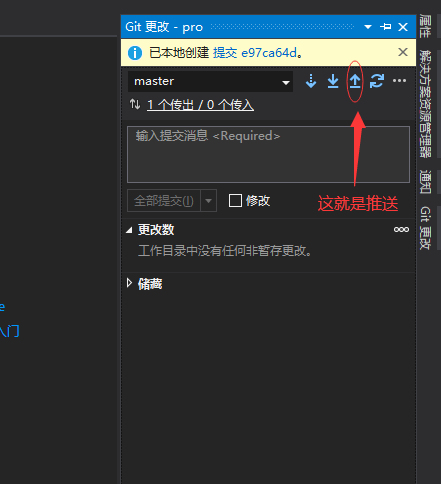Open the more actions ellipsis beside Sync
Viewport: 441px width, 484px height.
399,81
